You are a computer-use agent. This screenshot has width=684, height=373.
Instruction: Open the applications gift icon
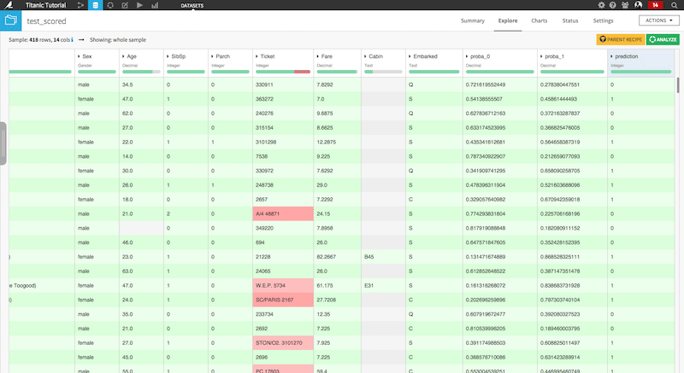pyautogui.click(x=625, y=5)
